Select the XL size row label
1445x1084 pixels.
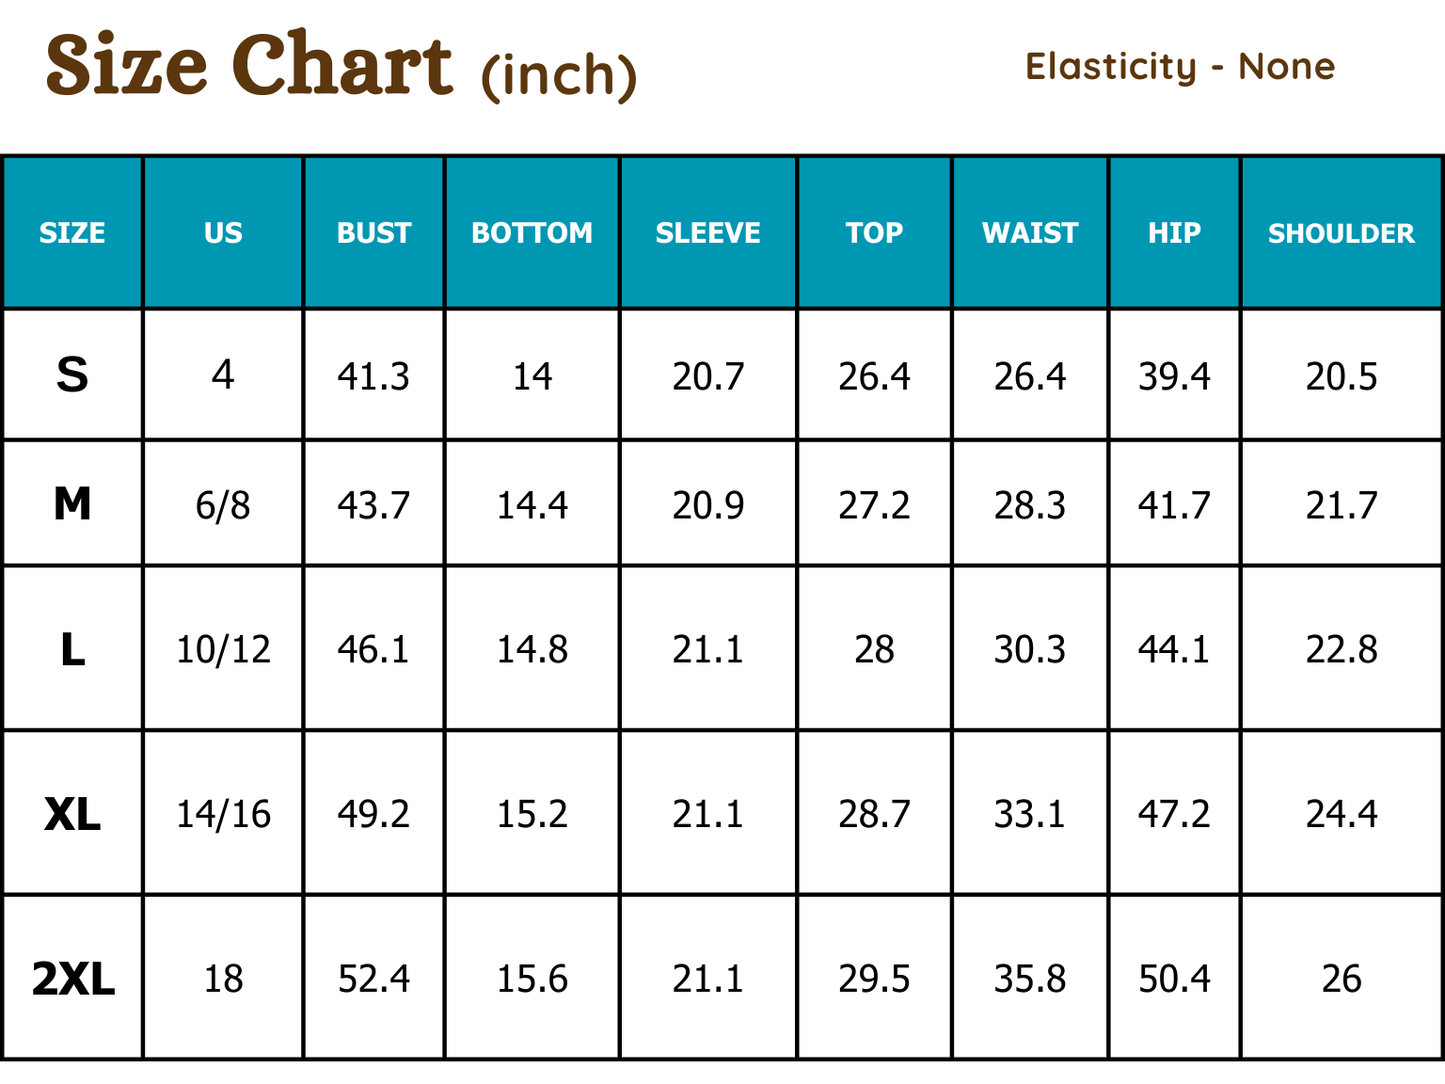(73, 815)
